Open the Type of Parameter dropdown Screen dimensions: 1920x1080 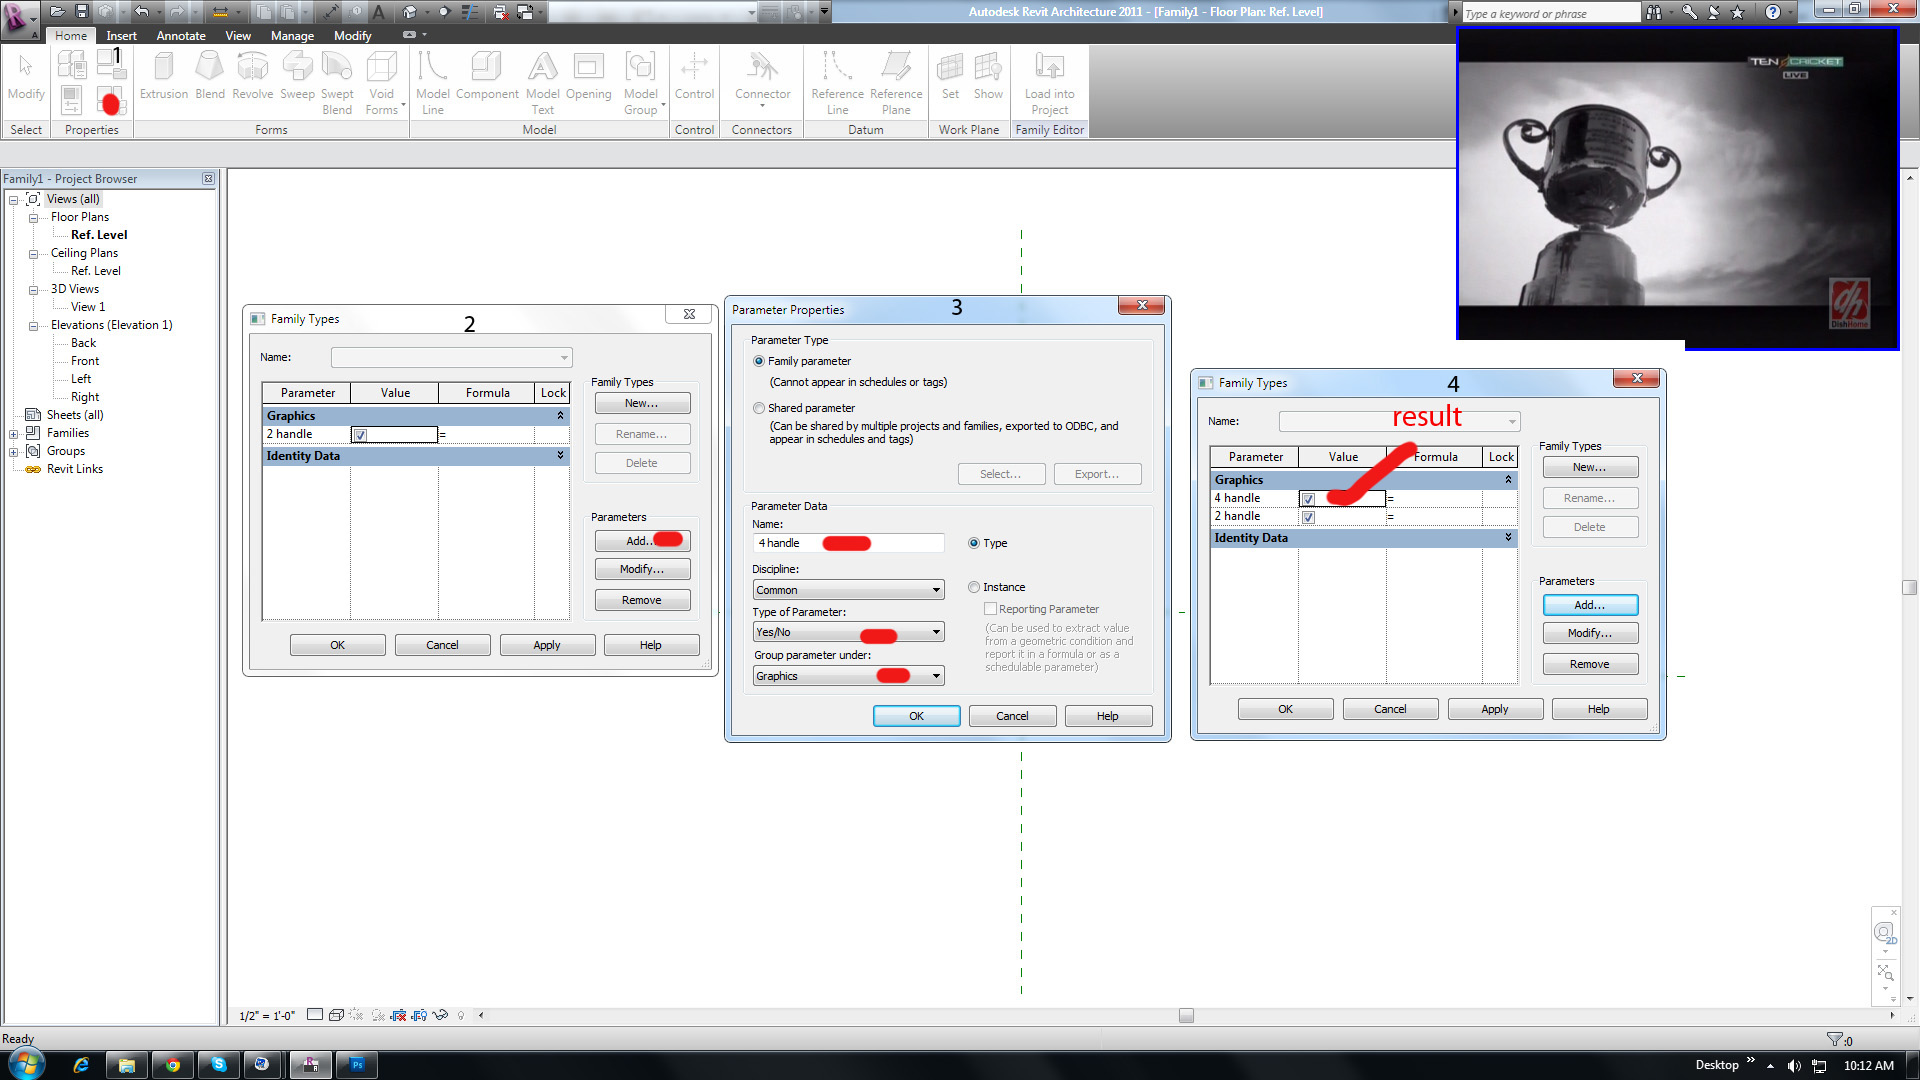[x=848, y=632]
